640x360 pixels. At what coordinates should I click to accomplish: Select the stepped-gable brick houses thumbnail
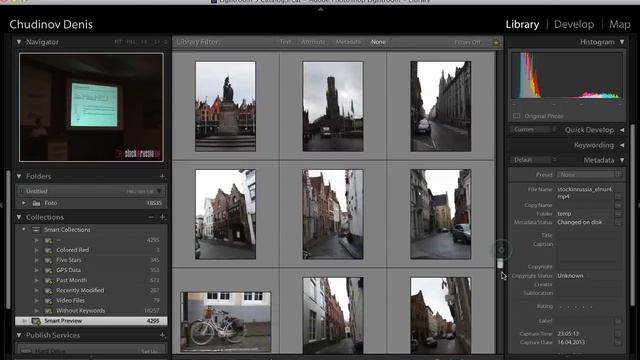(225, 214)
